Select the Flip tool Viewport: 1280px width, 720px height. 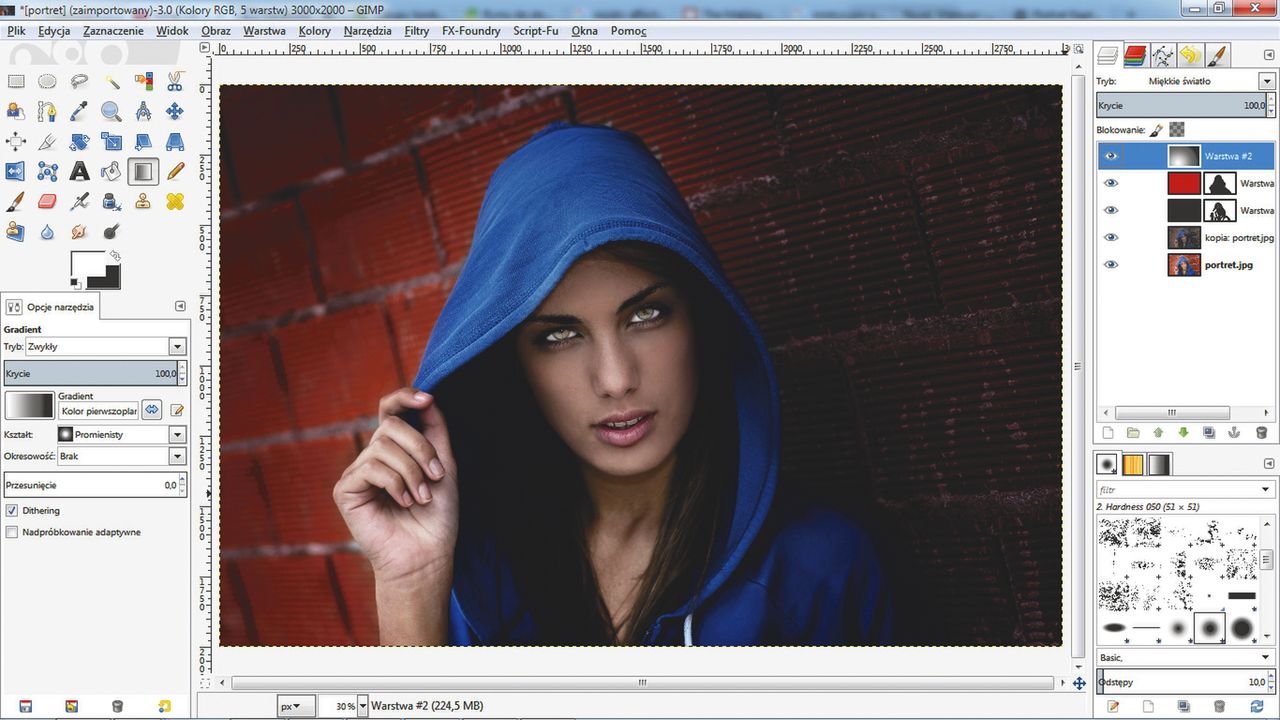[15, 171]
